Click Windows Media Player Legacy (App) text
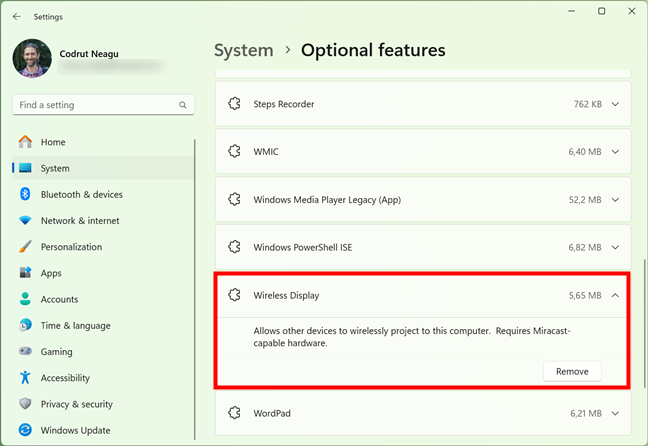Viewport: 648px width, 446px height. [327, 200]
